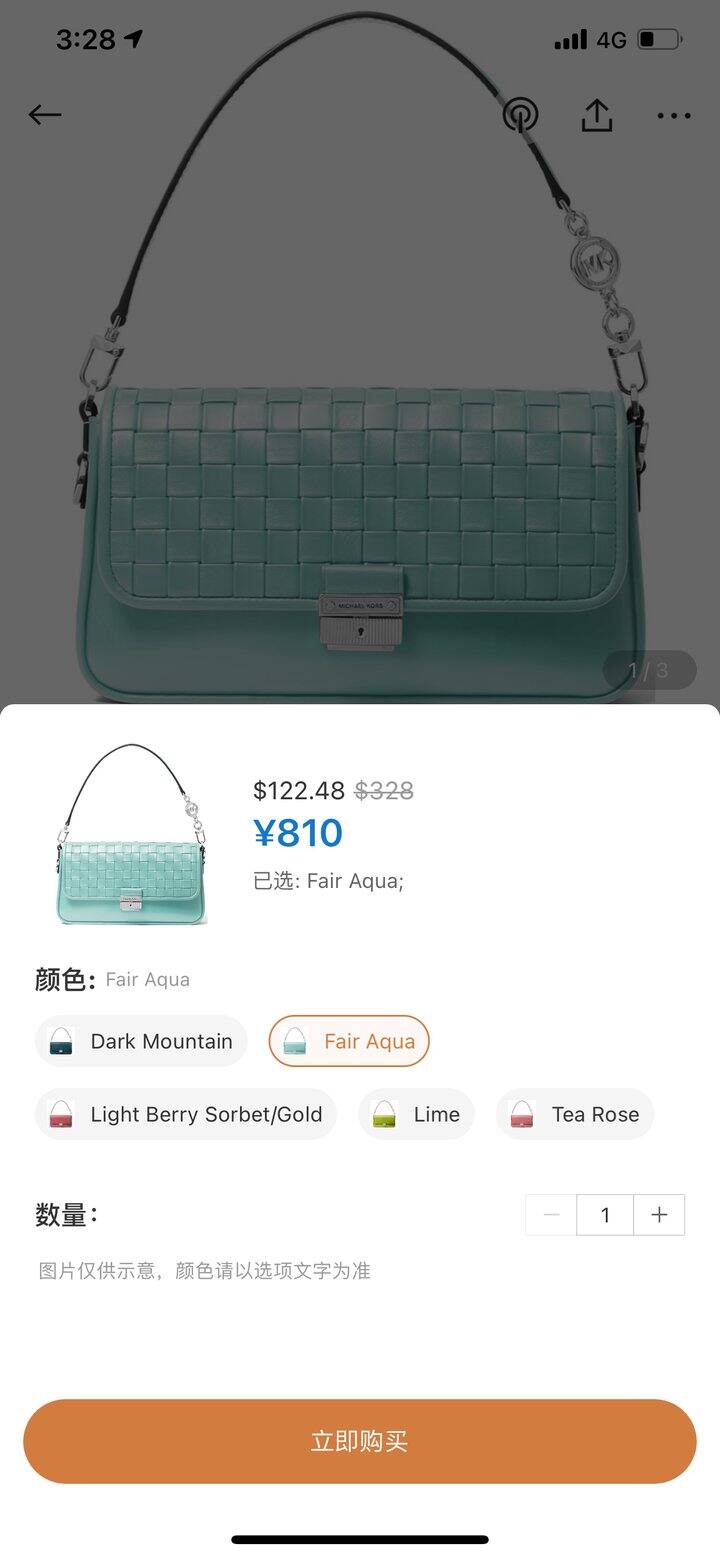Open the selected bag thumbnail image
Viewport: 720px width, 1558px height.
(x=130, y=834)
